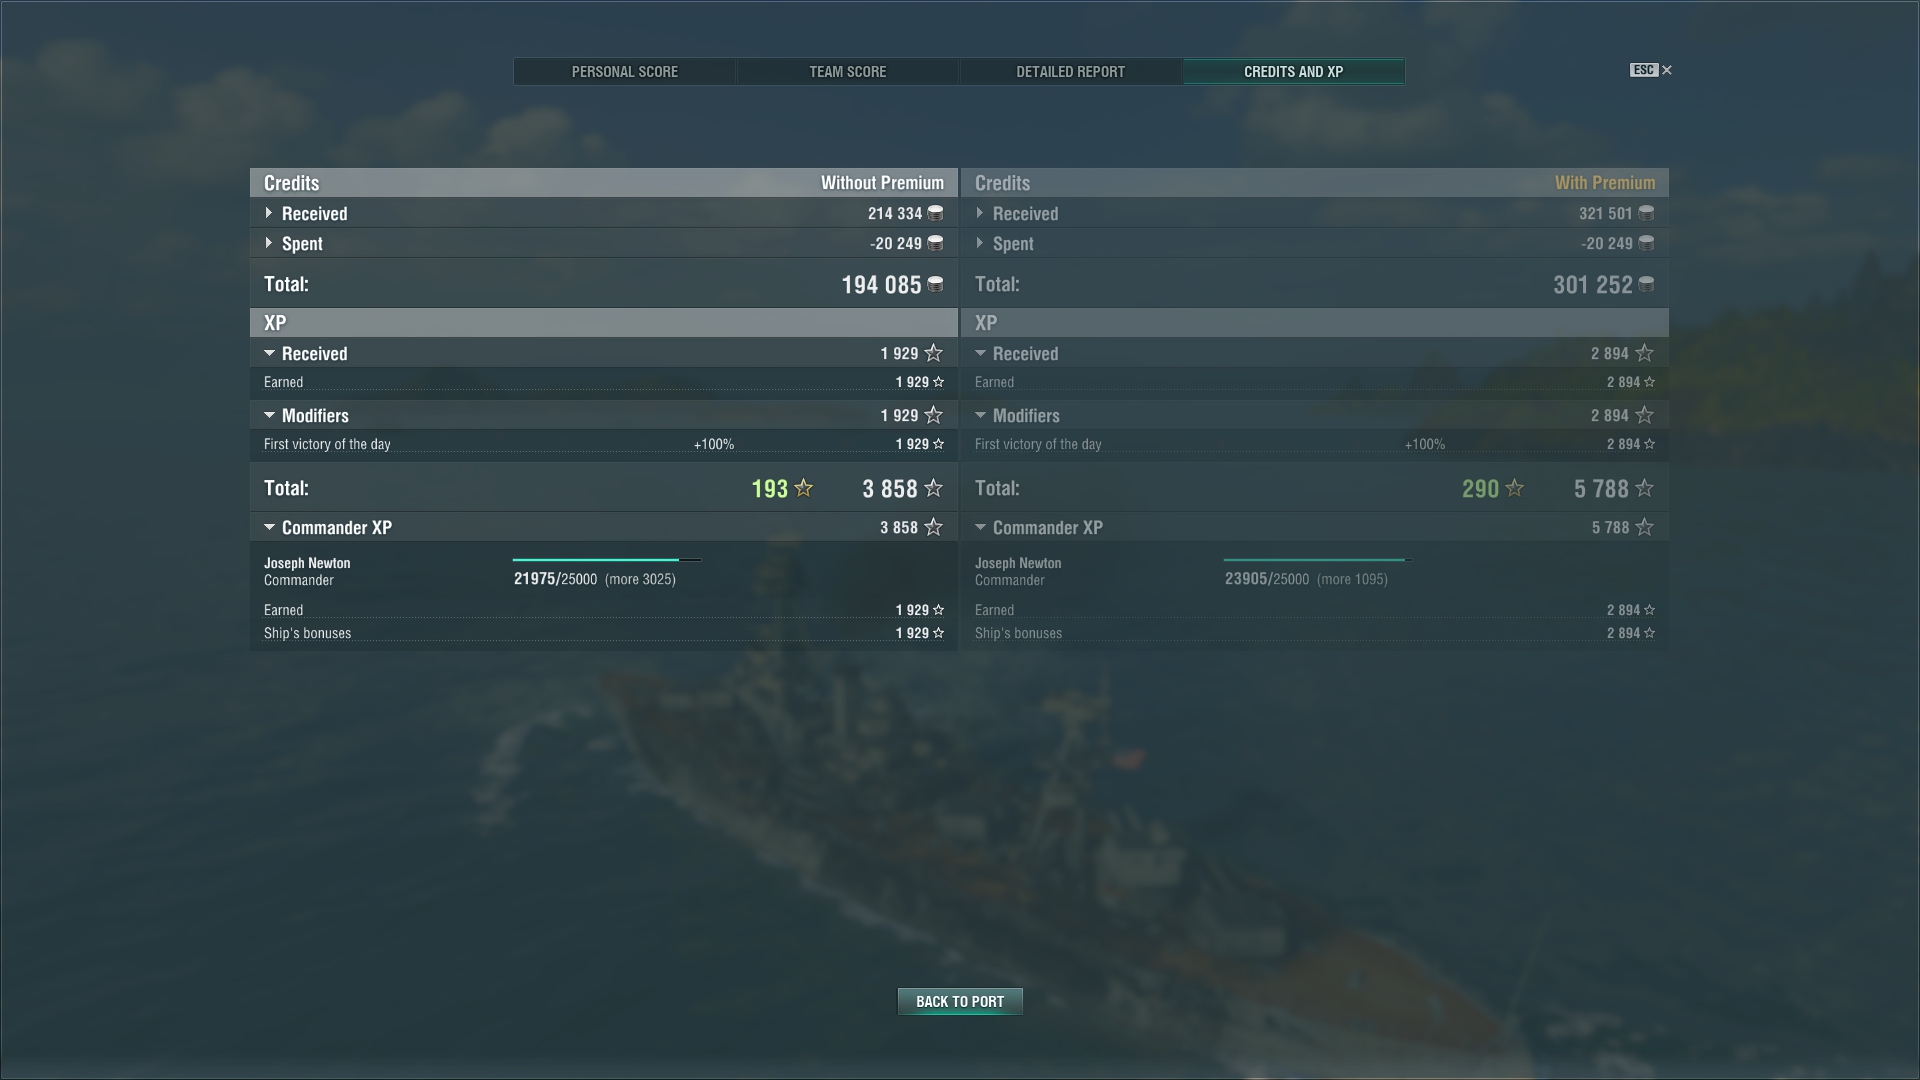
Task: Click the yellow free XP star next to 193
Action: pos(803,488)
